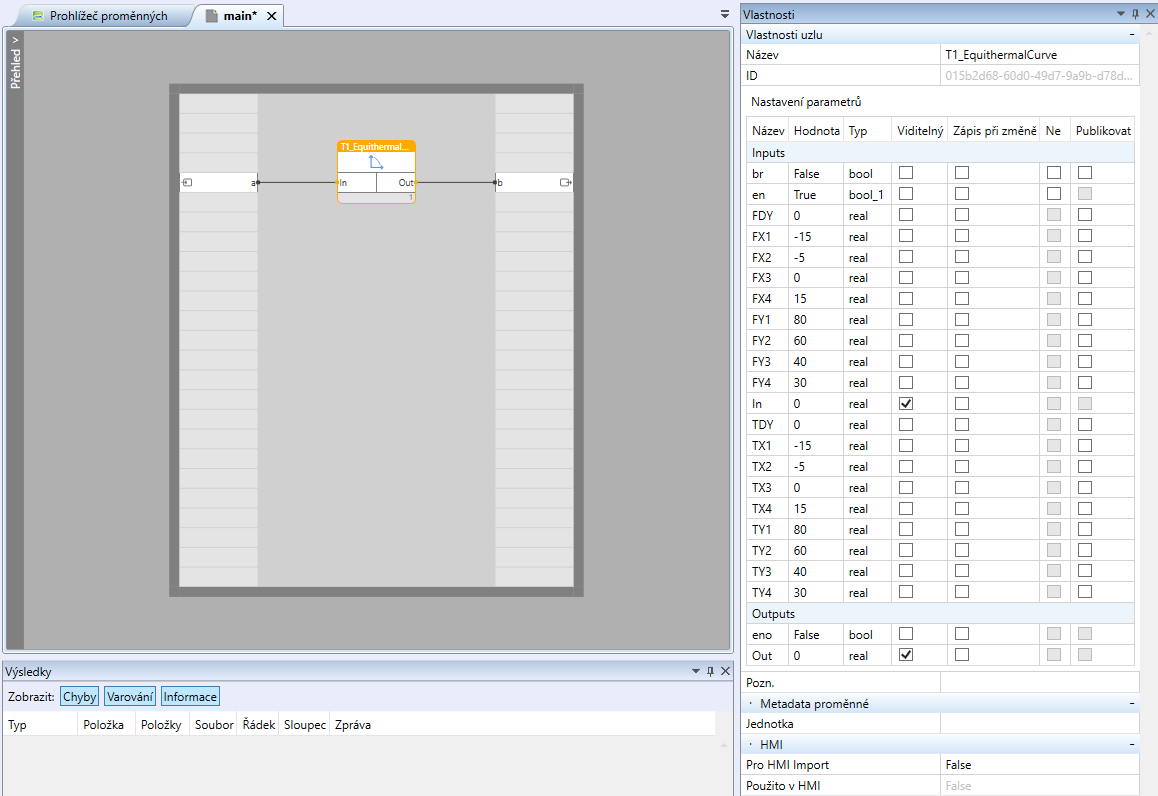Close the main* tab
The image size is (1158, 796).
[272, 16]
